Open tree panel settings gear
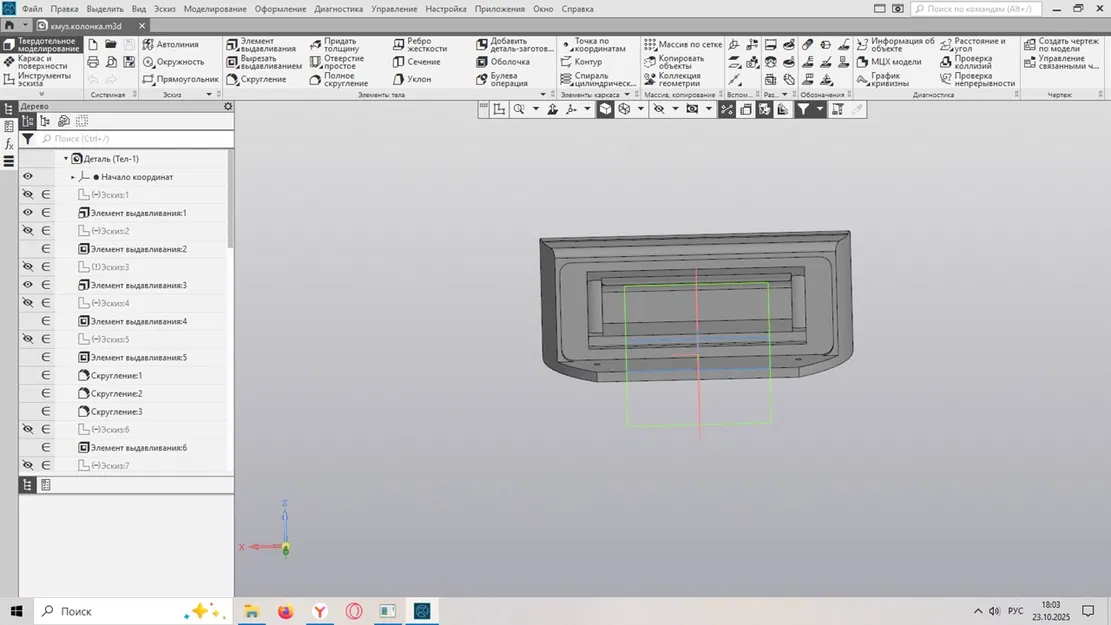This screenshot has height=625, width=1111. [227, 106]
